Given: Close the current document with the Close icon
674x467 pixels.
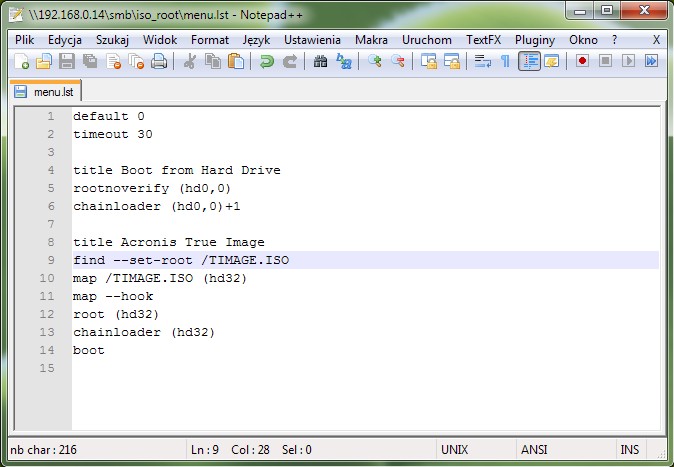Looking at the screenshot, I should click(x=113, y=61).
